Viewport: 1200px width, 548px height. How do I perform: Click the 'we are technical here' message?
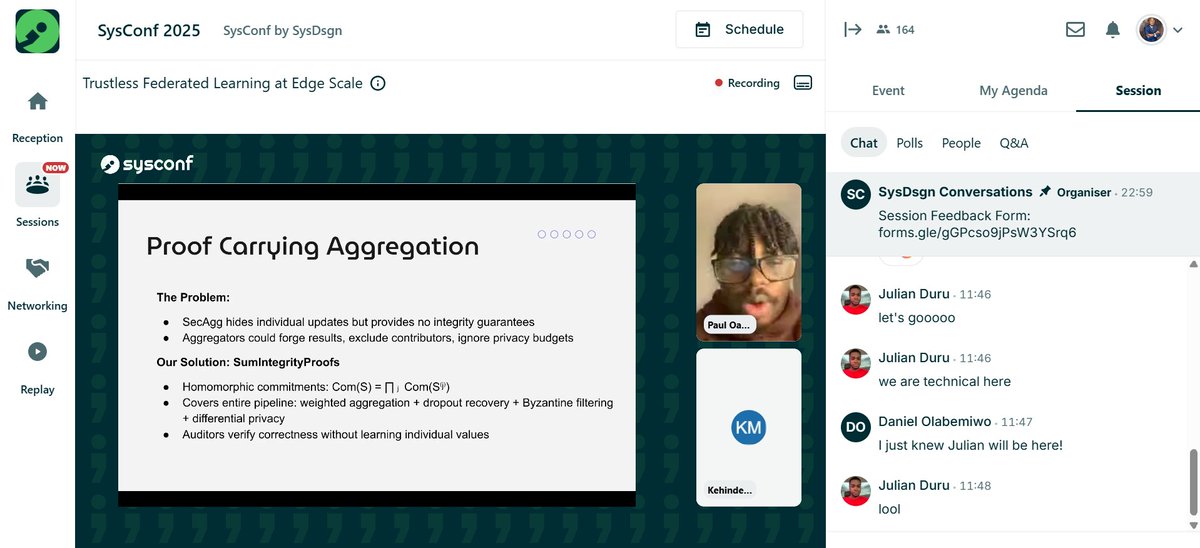click(x=944, y=381)
